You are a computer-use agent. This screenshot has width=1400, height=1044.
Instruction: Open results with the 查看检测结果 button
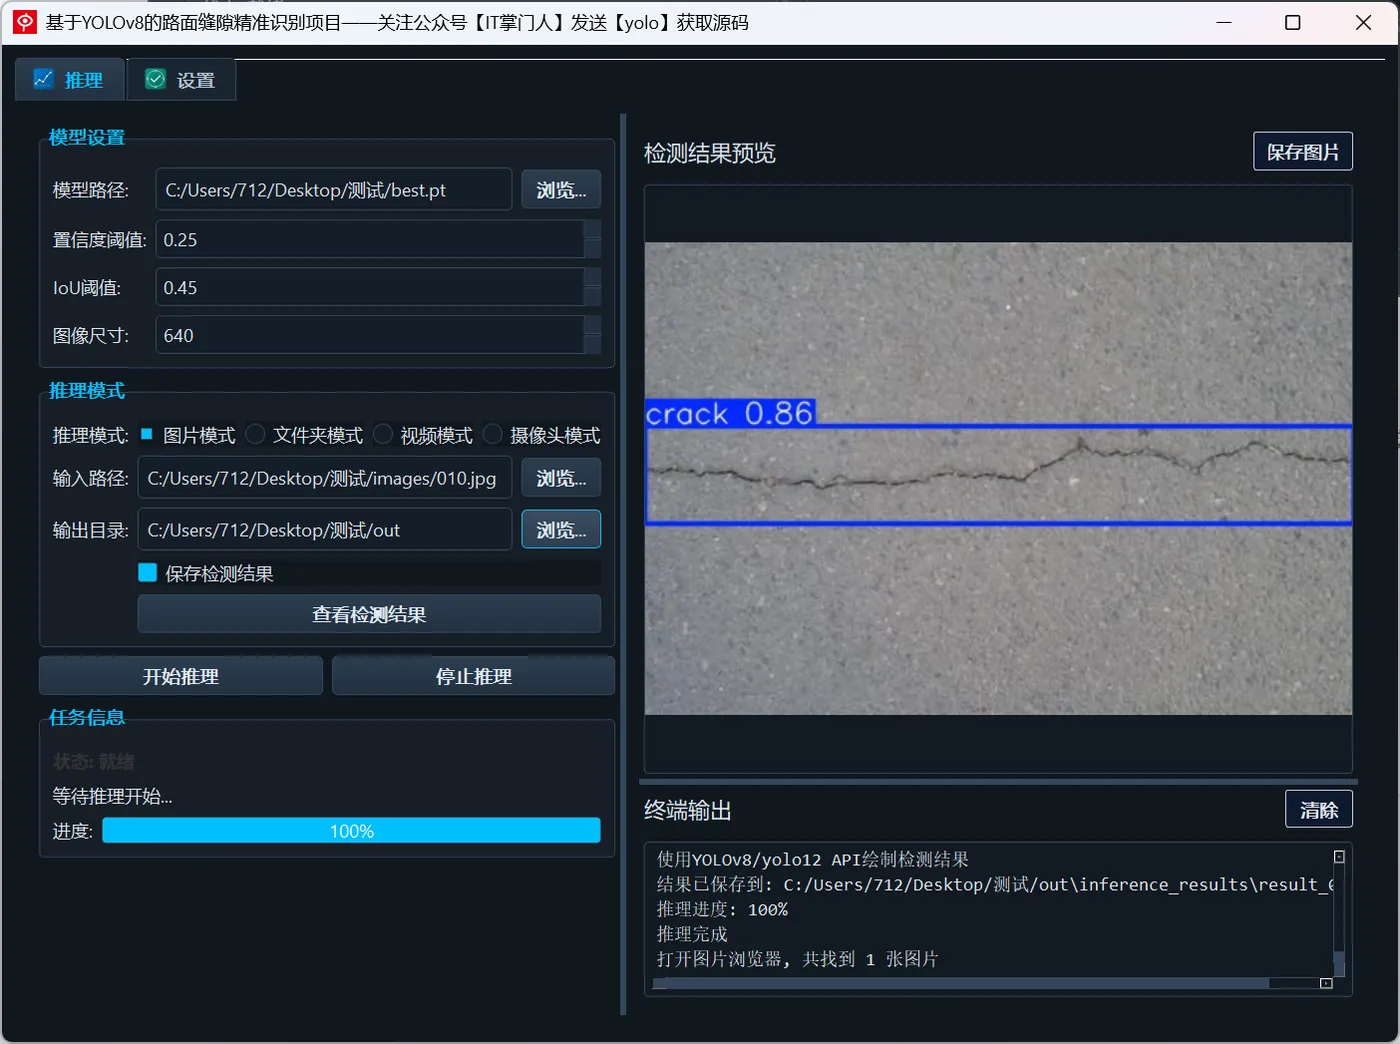point(368,614)
